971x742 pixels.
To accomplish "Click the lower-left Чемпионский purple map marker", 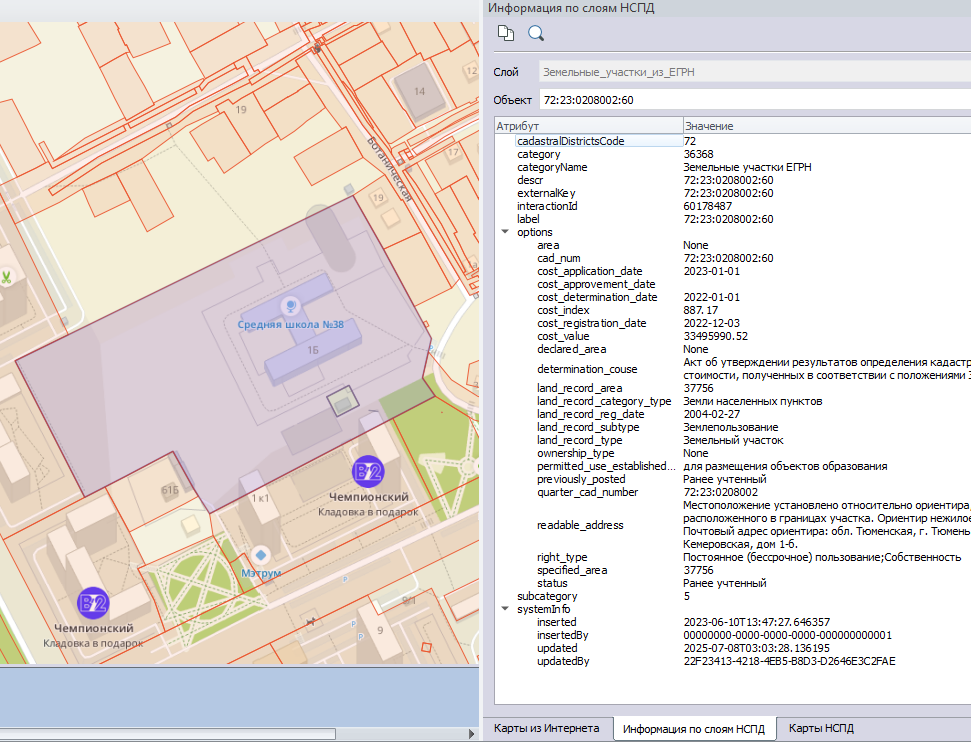I will click(x=93, y=602).
